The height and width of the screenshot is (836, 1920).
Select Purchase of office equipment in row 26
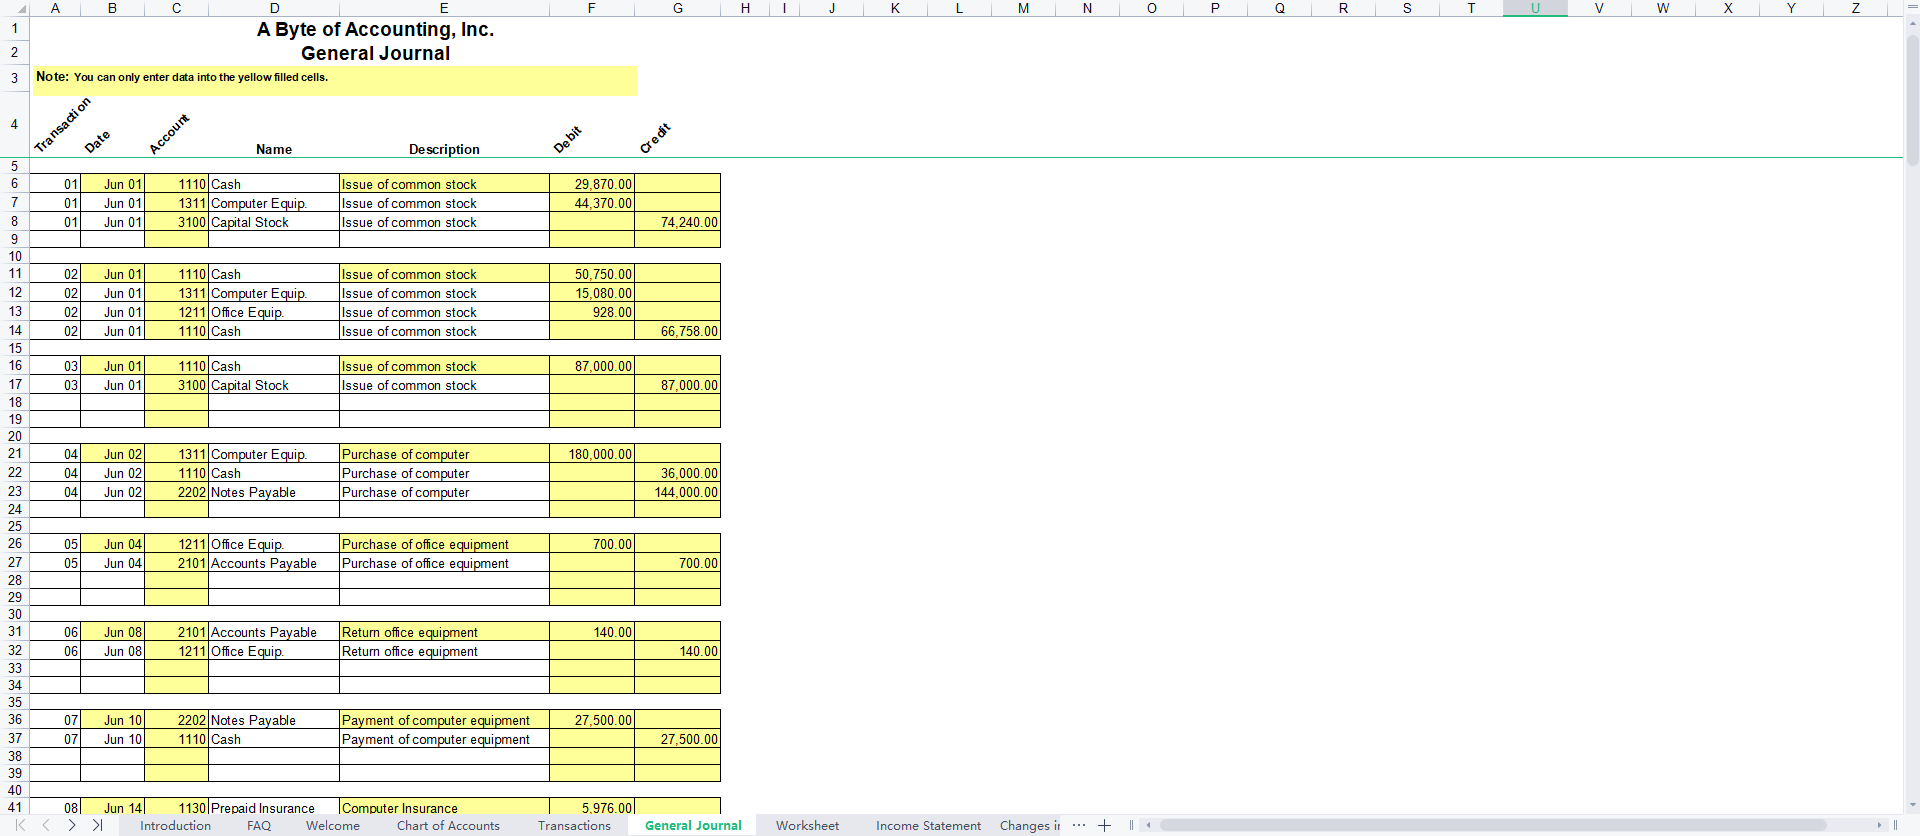click(x=444, y=544)
